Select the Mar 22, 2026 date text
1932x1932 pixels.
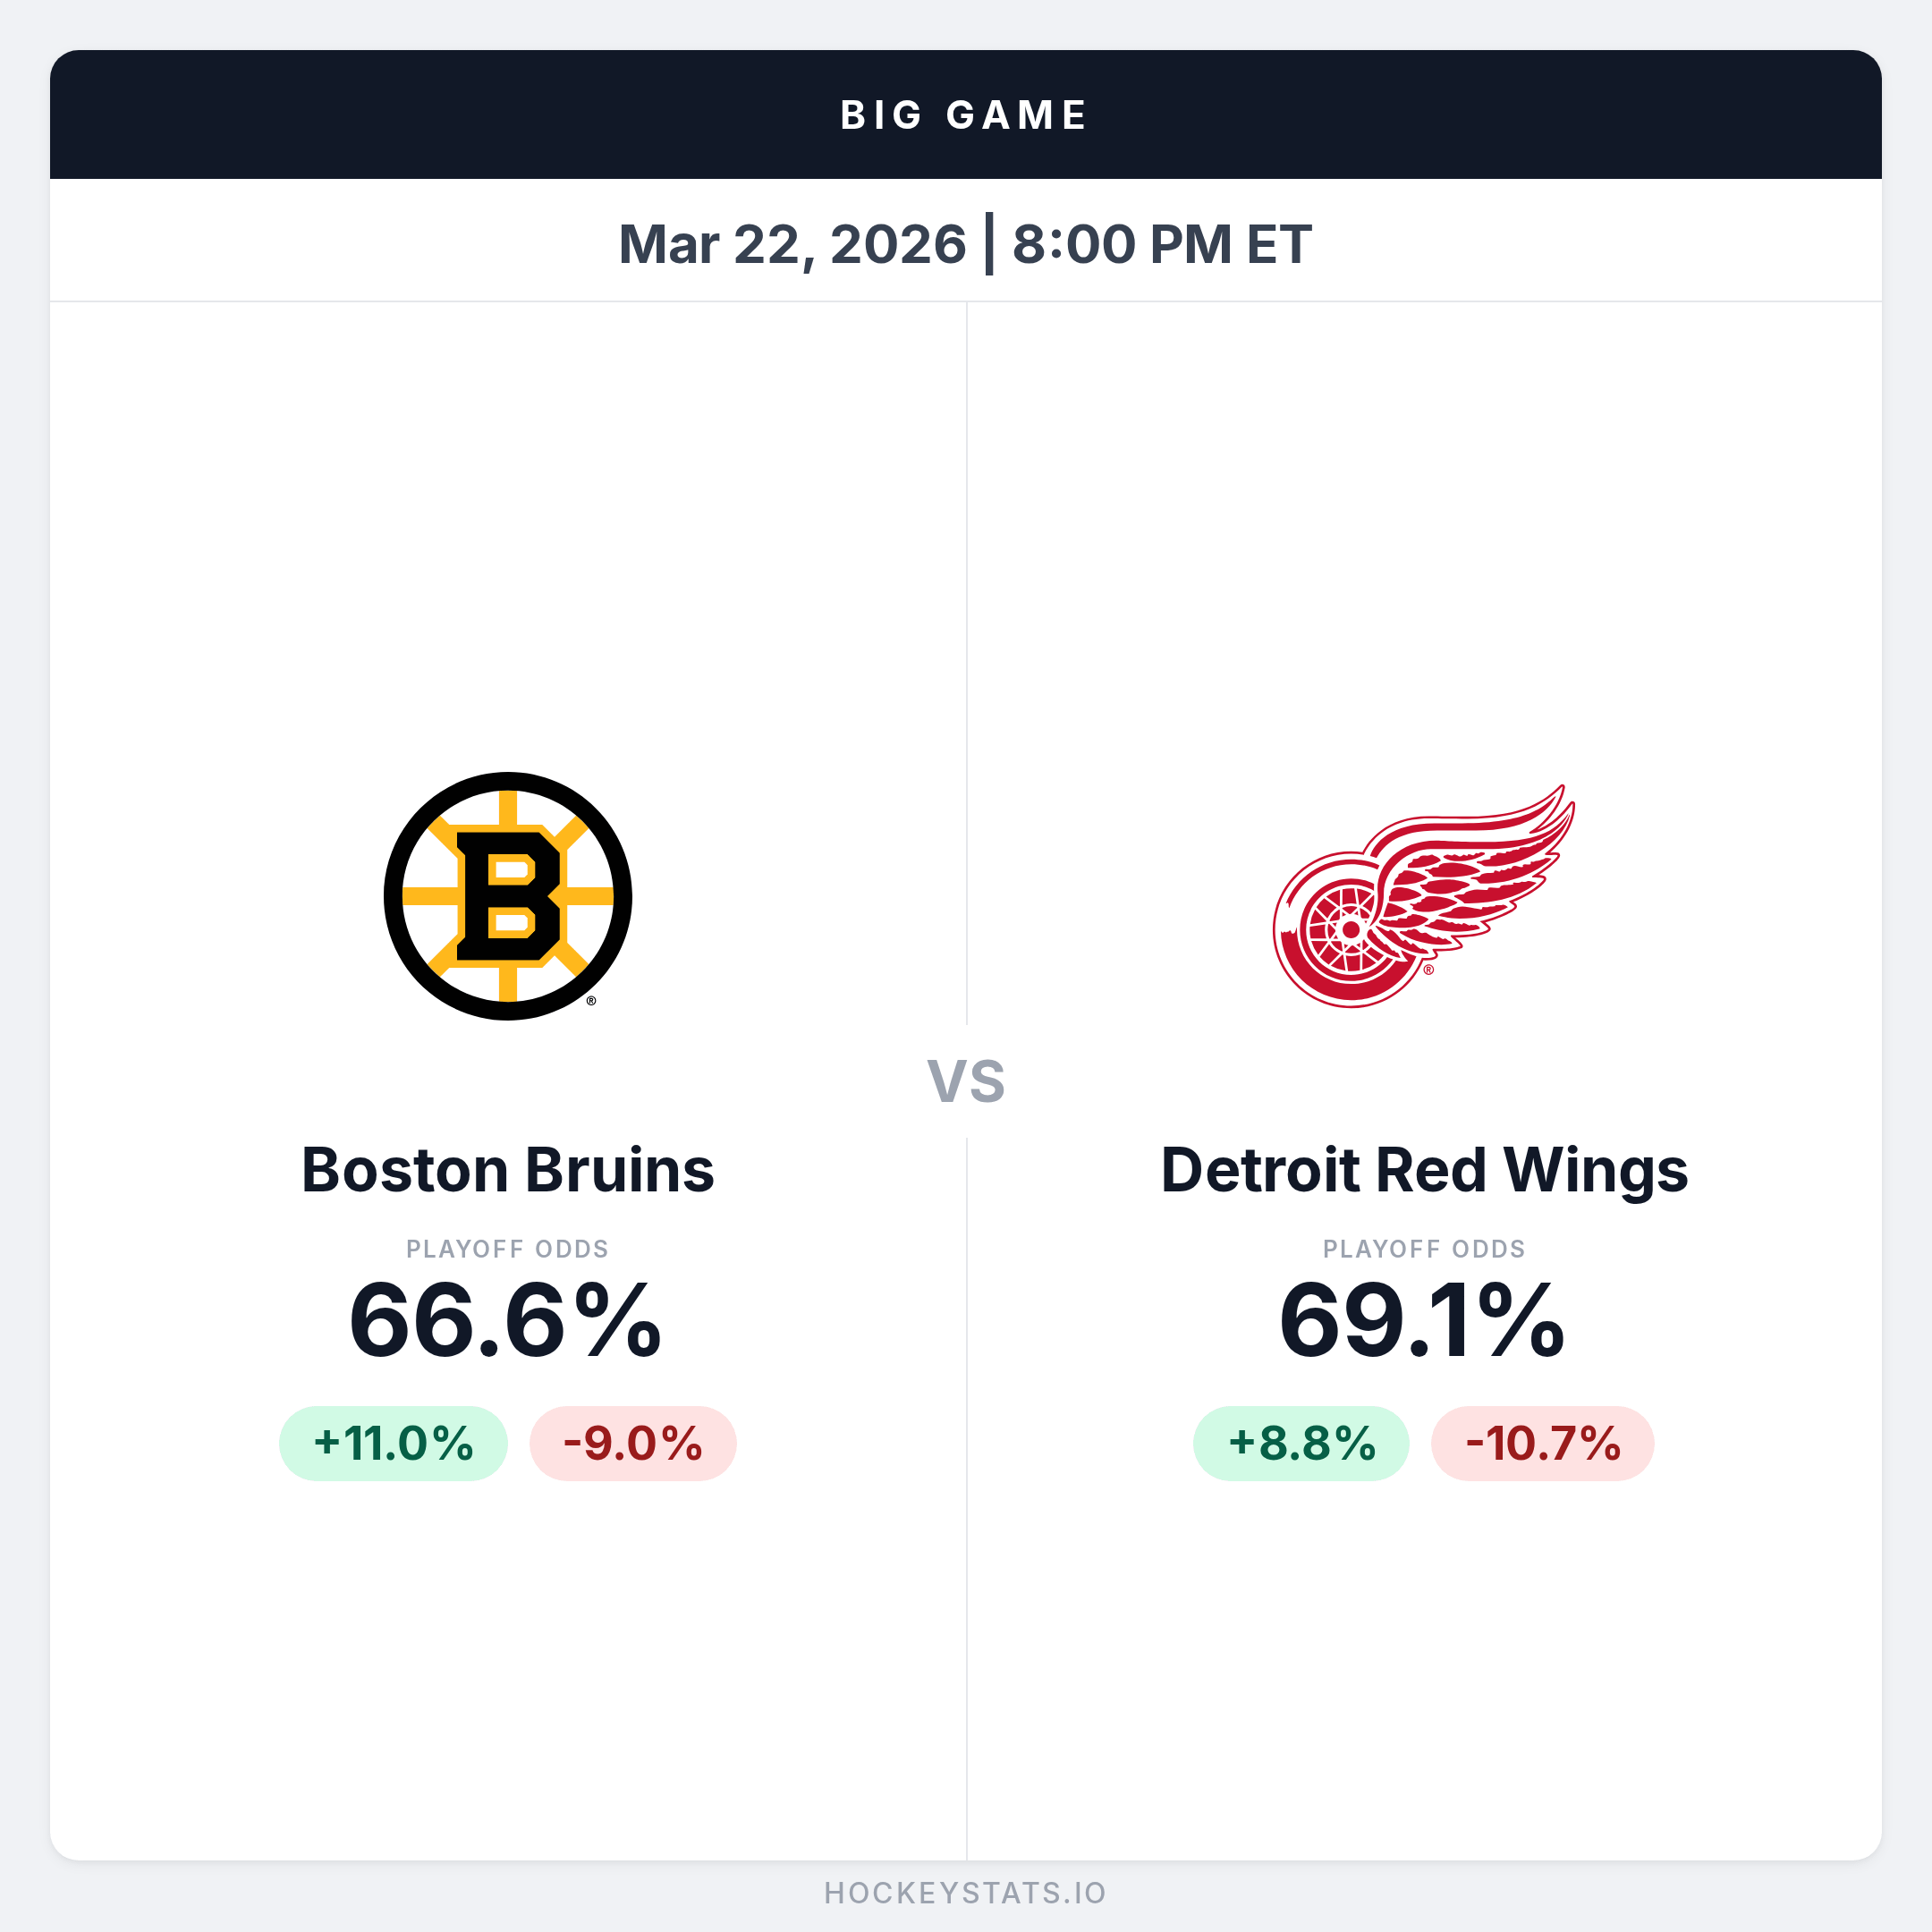click(792, 244)
